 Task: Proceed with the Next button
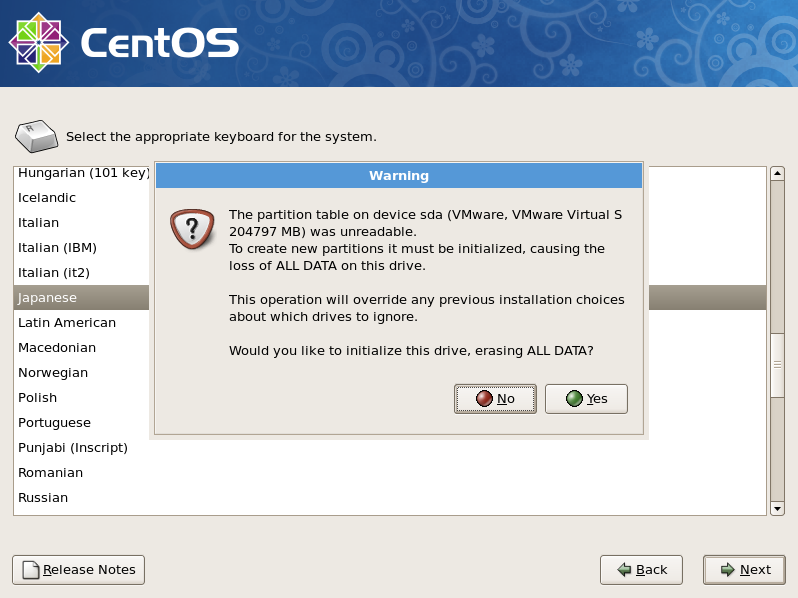click(x=745, y=569)
